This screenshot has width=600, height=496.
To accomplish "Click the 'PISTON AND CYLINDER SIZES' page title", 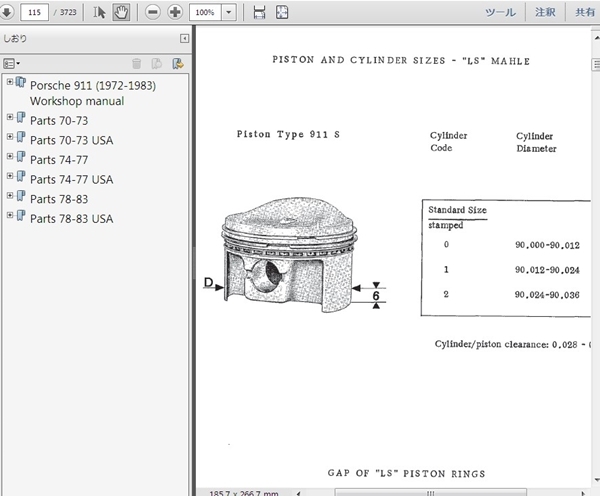I will [x=401, y=60].
